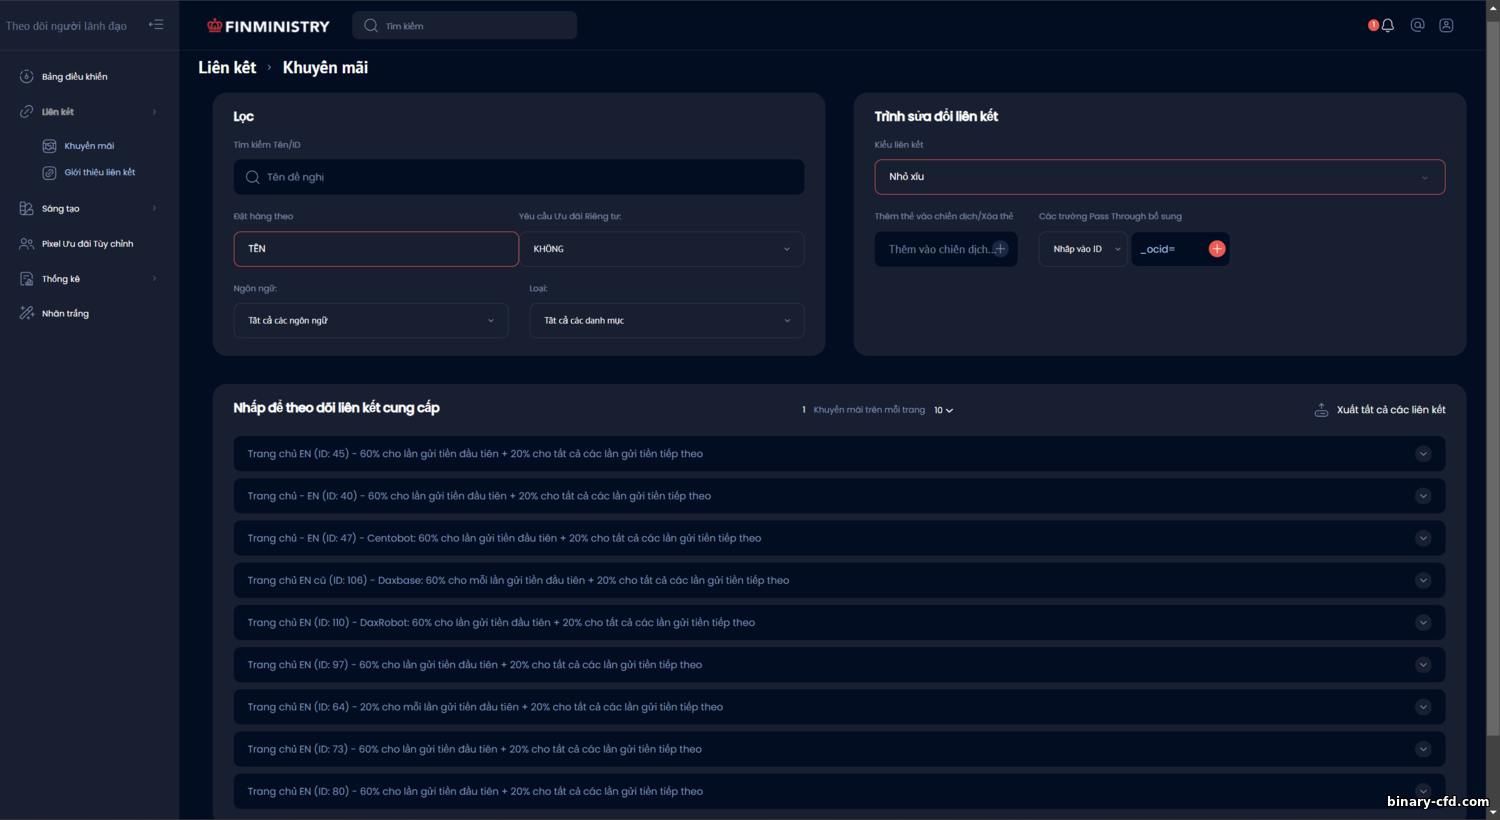This screenshot has width=1500, height=820.
Task: Click Xuất tất cả các liên kết
Action: click(1391, 410)
